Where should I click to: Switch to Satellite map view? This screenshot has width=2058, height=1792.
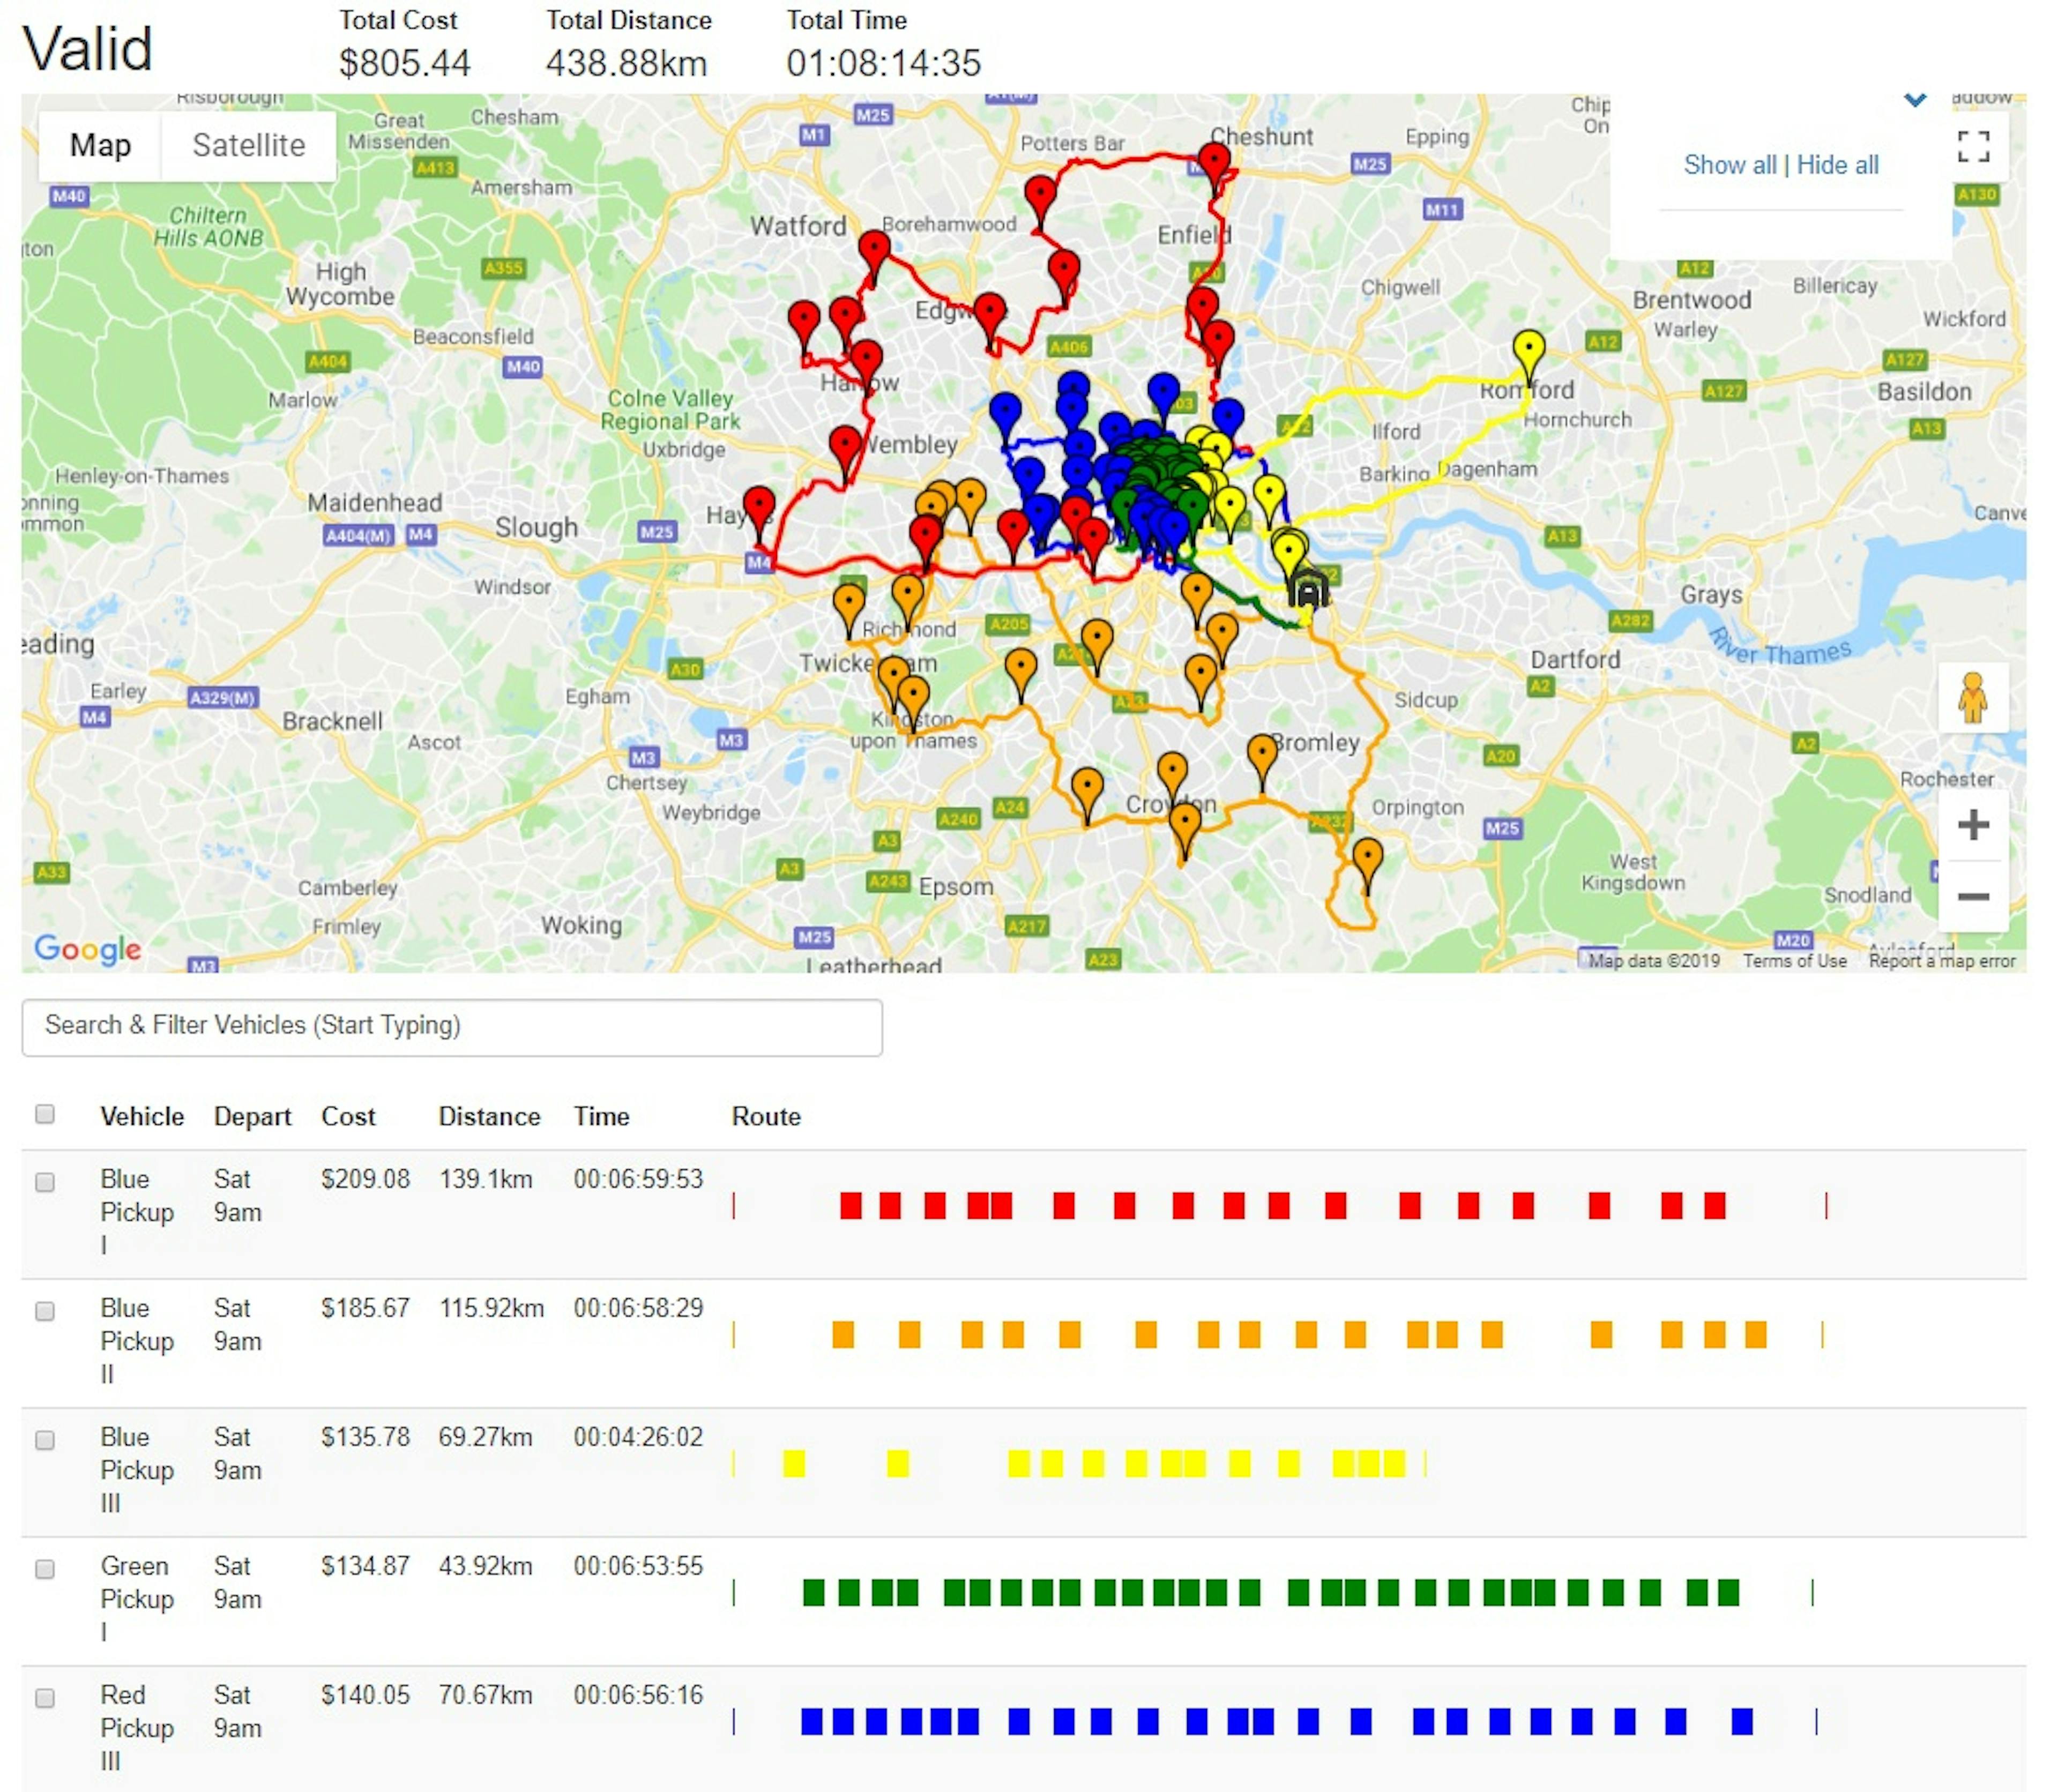pos(248,146)
